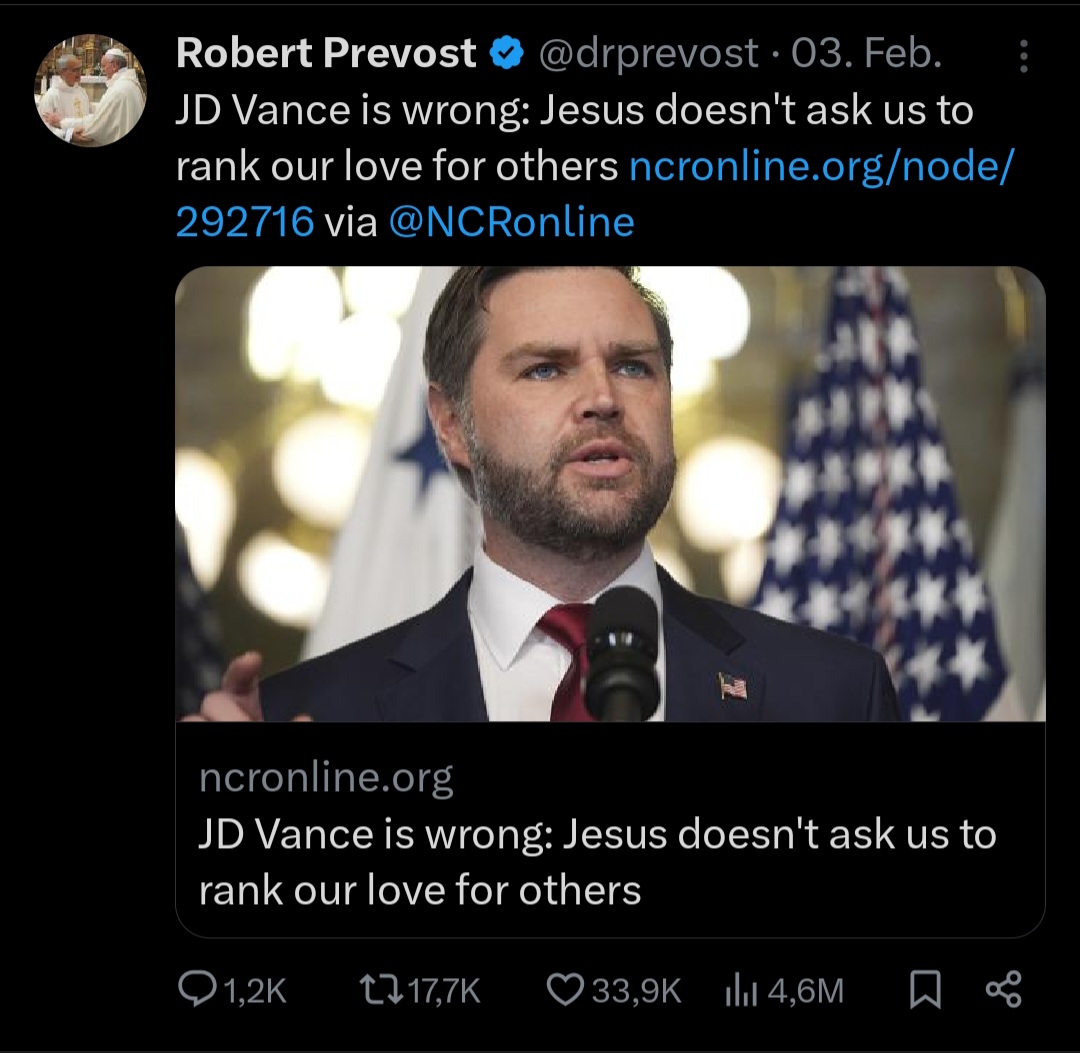Open the @NCRonline mention
The width and height of the screenshot is (1080, 1053).
[x=512, y=222]
